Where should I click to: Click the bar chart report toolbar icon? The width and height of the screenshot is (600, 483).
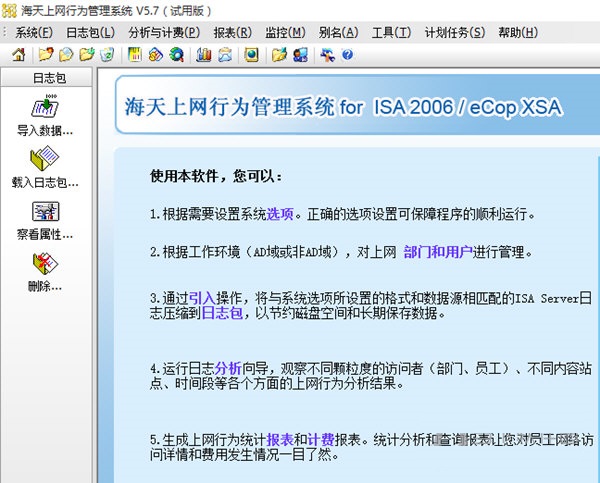(x=204, y=55)
